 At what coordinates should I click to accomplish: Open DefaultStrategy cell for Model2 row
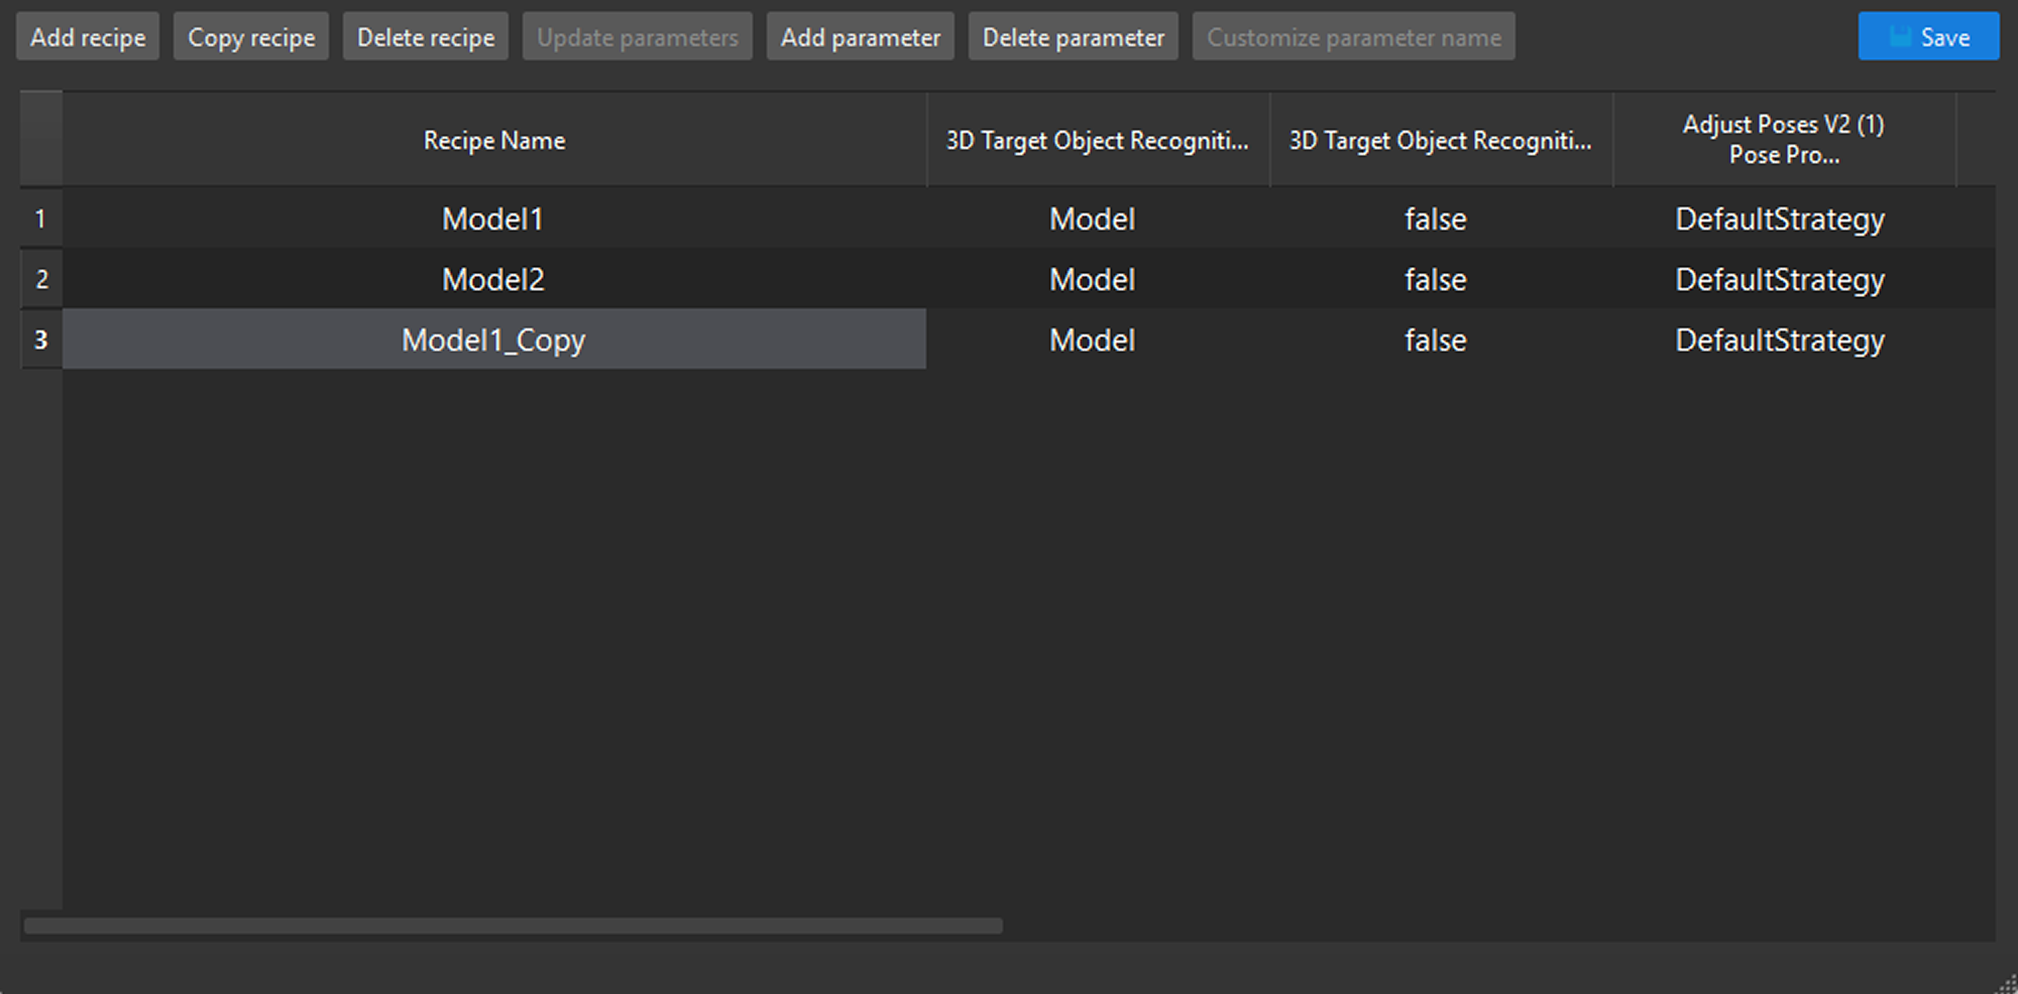coord(1780,279)
